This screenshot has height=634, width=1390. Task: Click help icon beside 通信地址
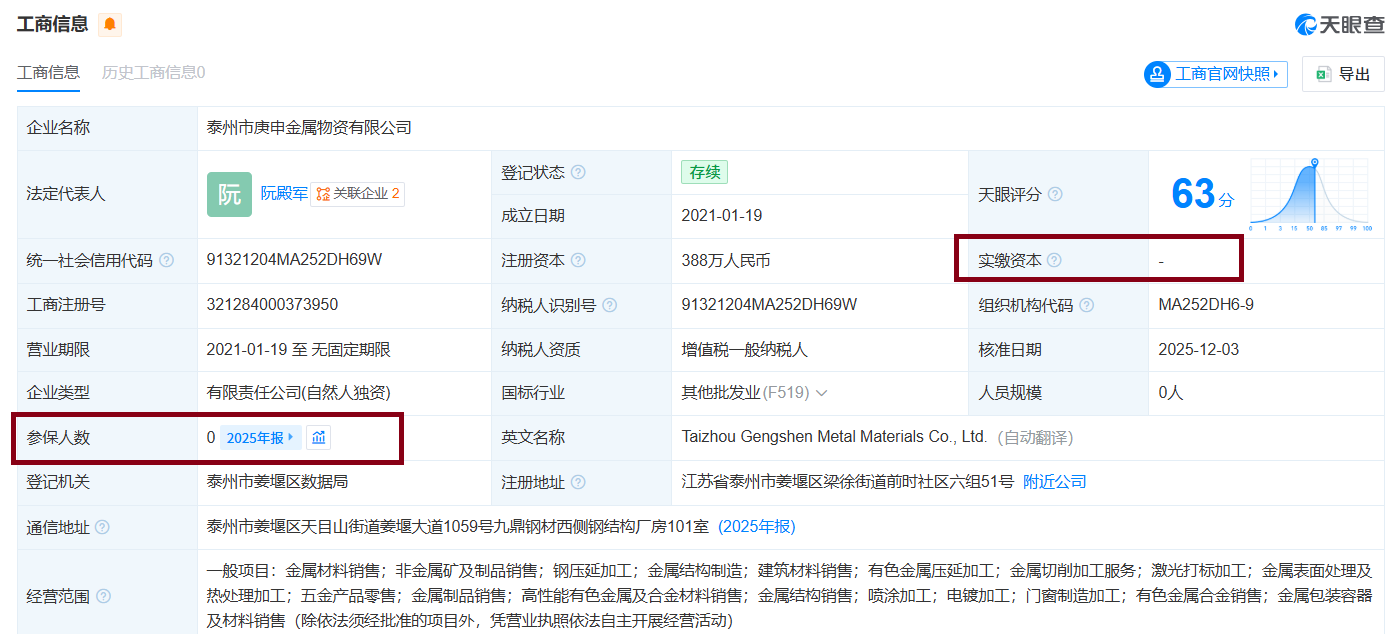(102, 527)
